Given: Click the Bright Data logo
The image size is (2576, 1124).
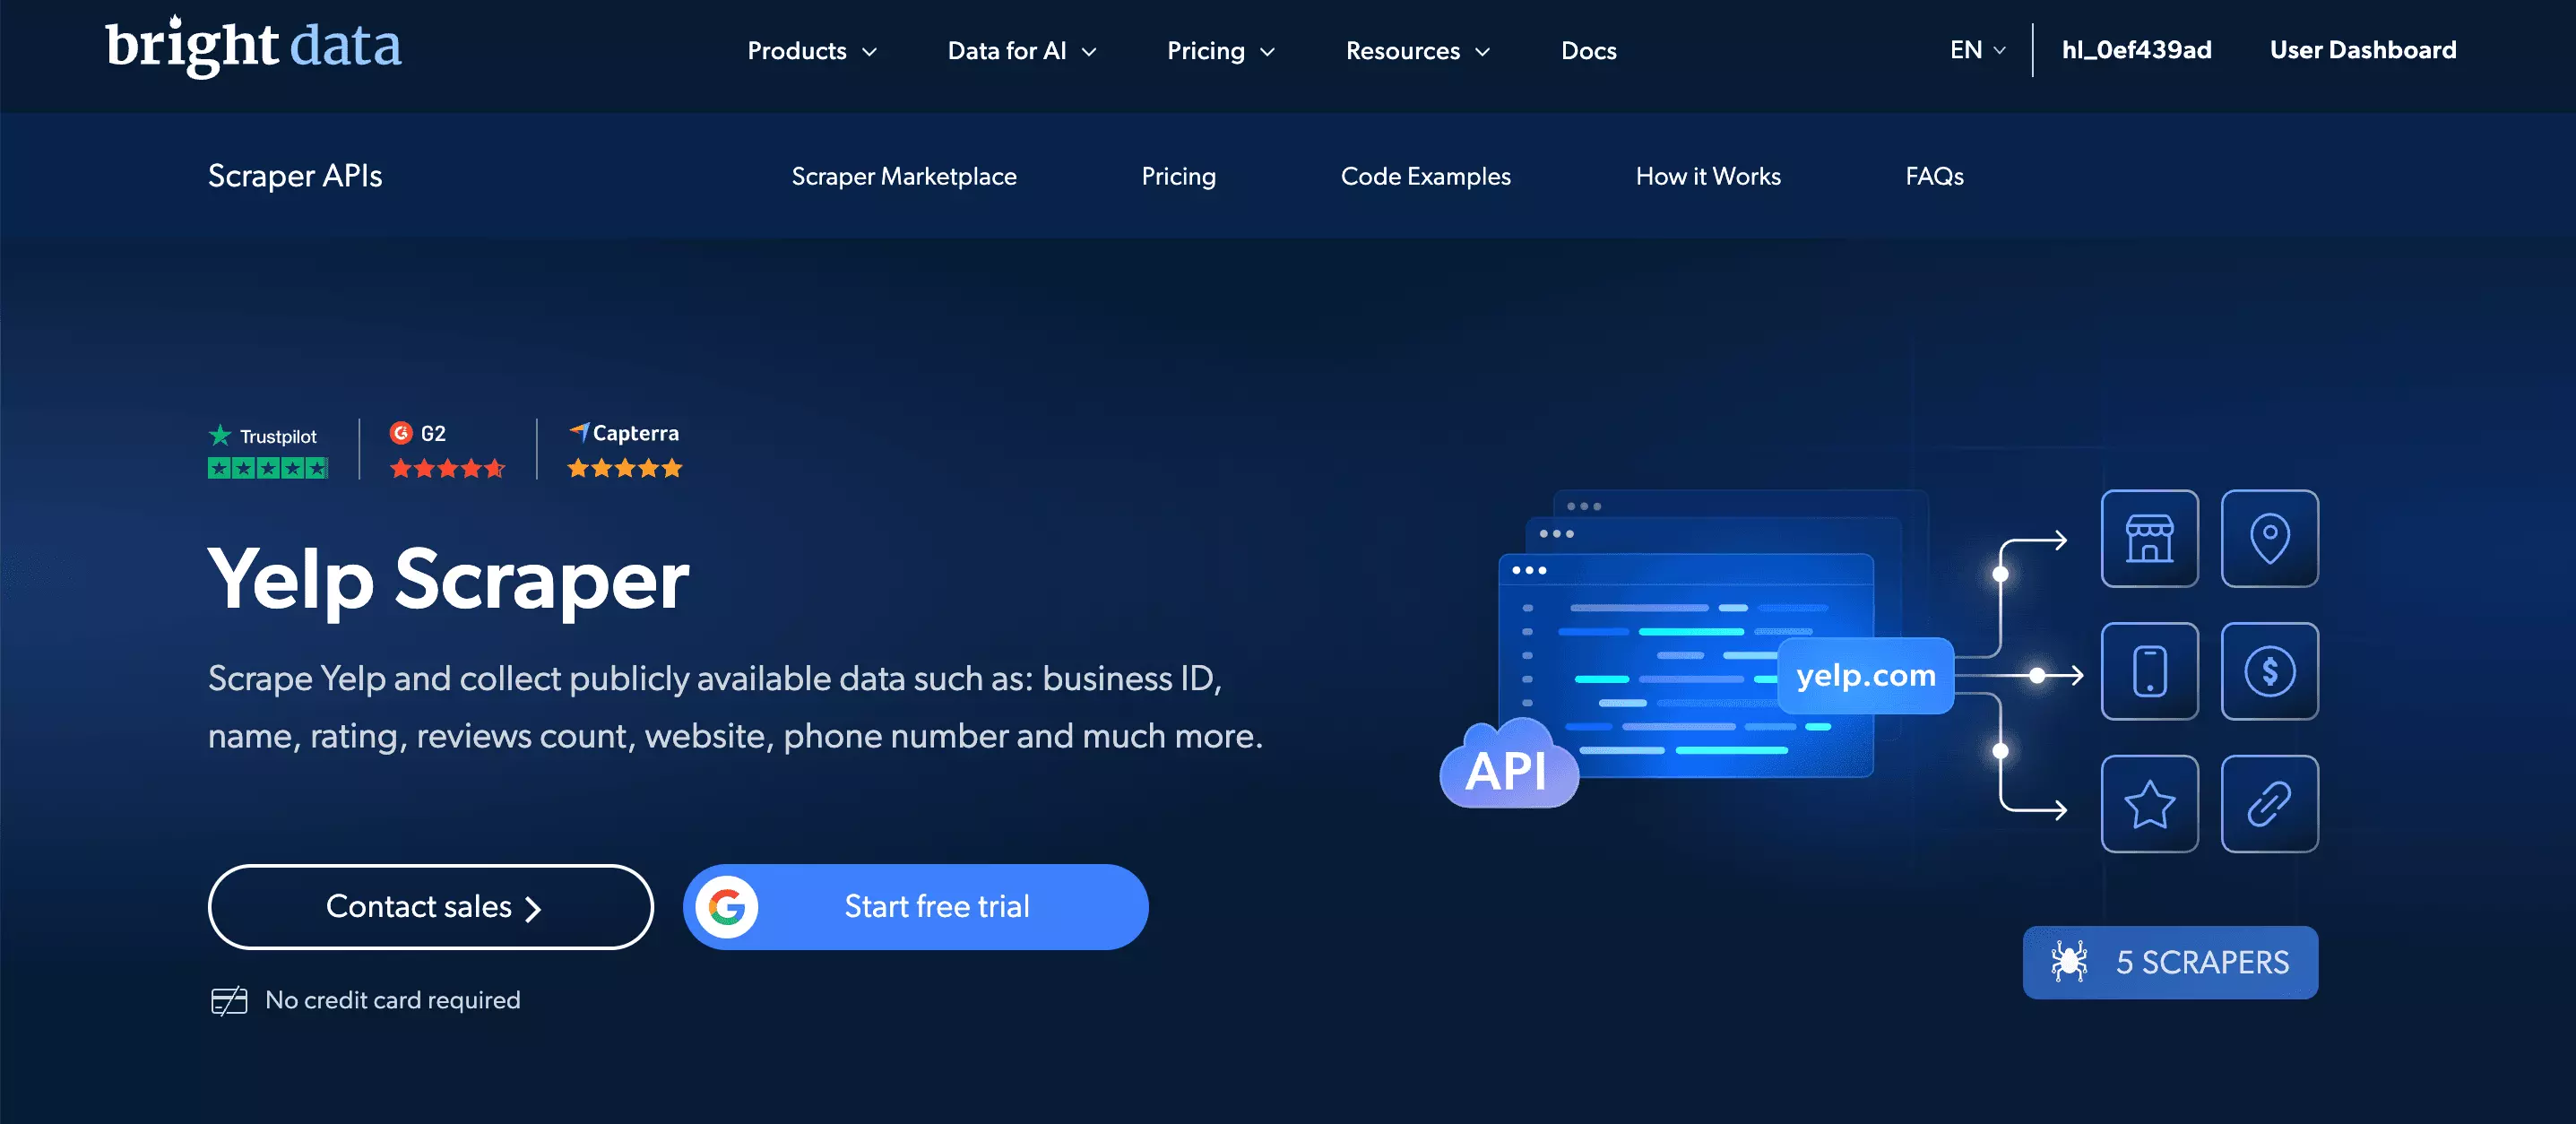Looking at the screenshot, I should click(x=253, y=46).
